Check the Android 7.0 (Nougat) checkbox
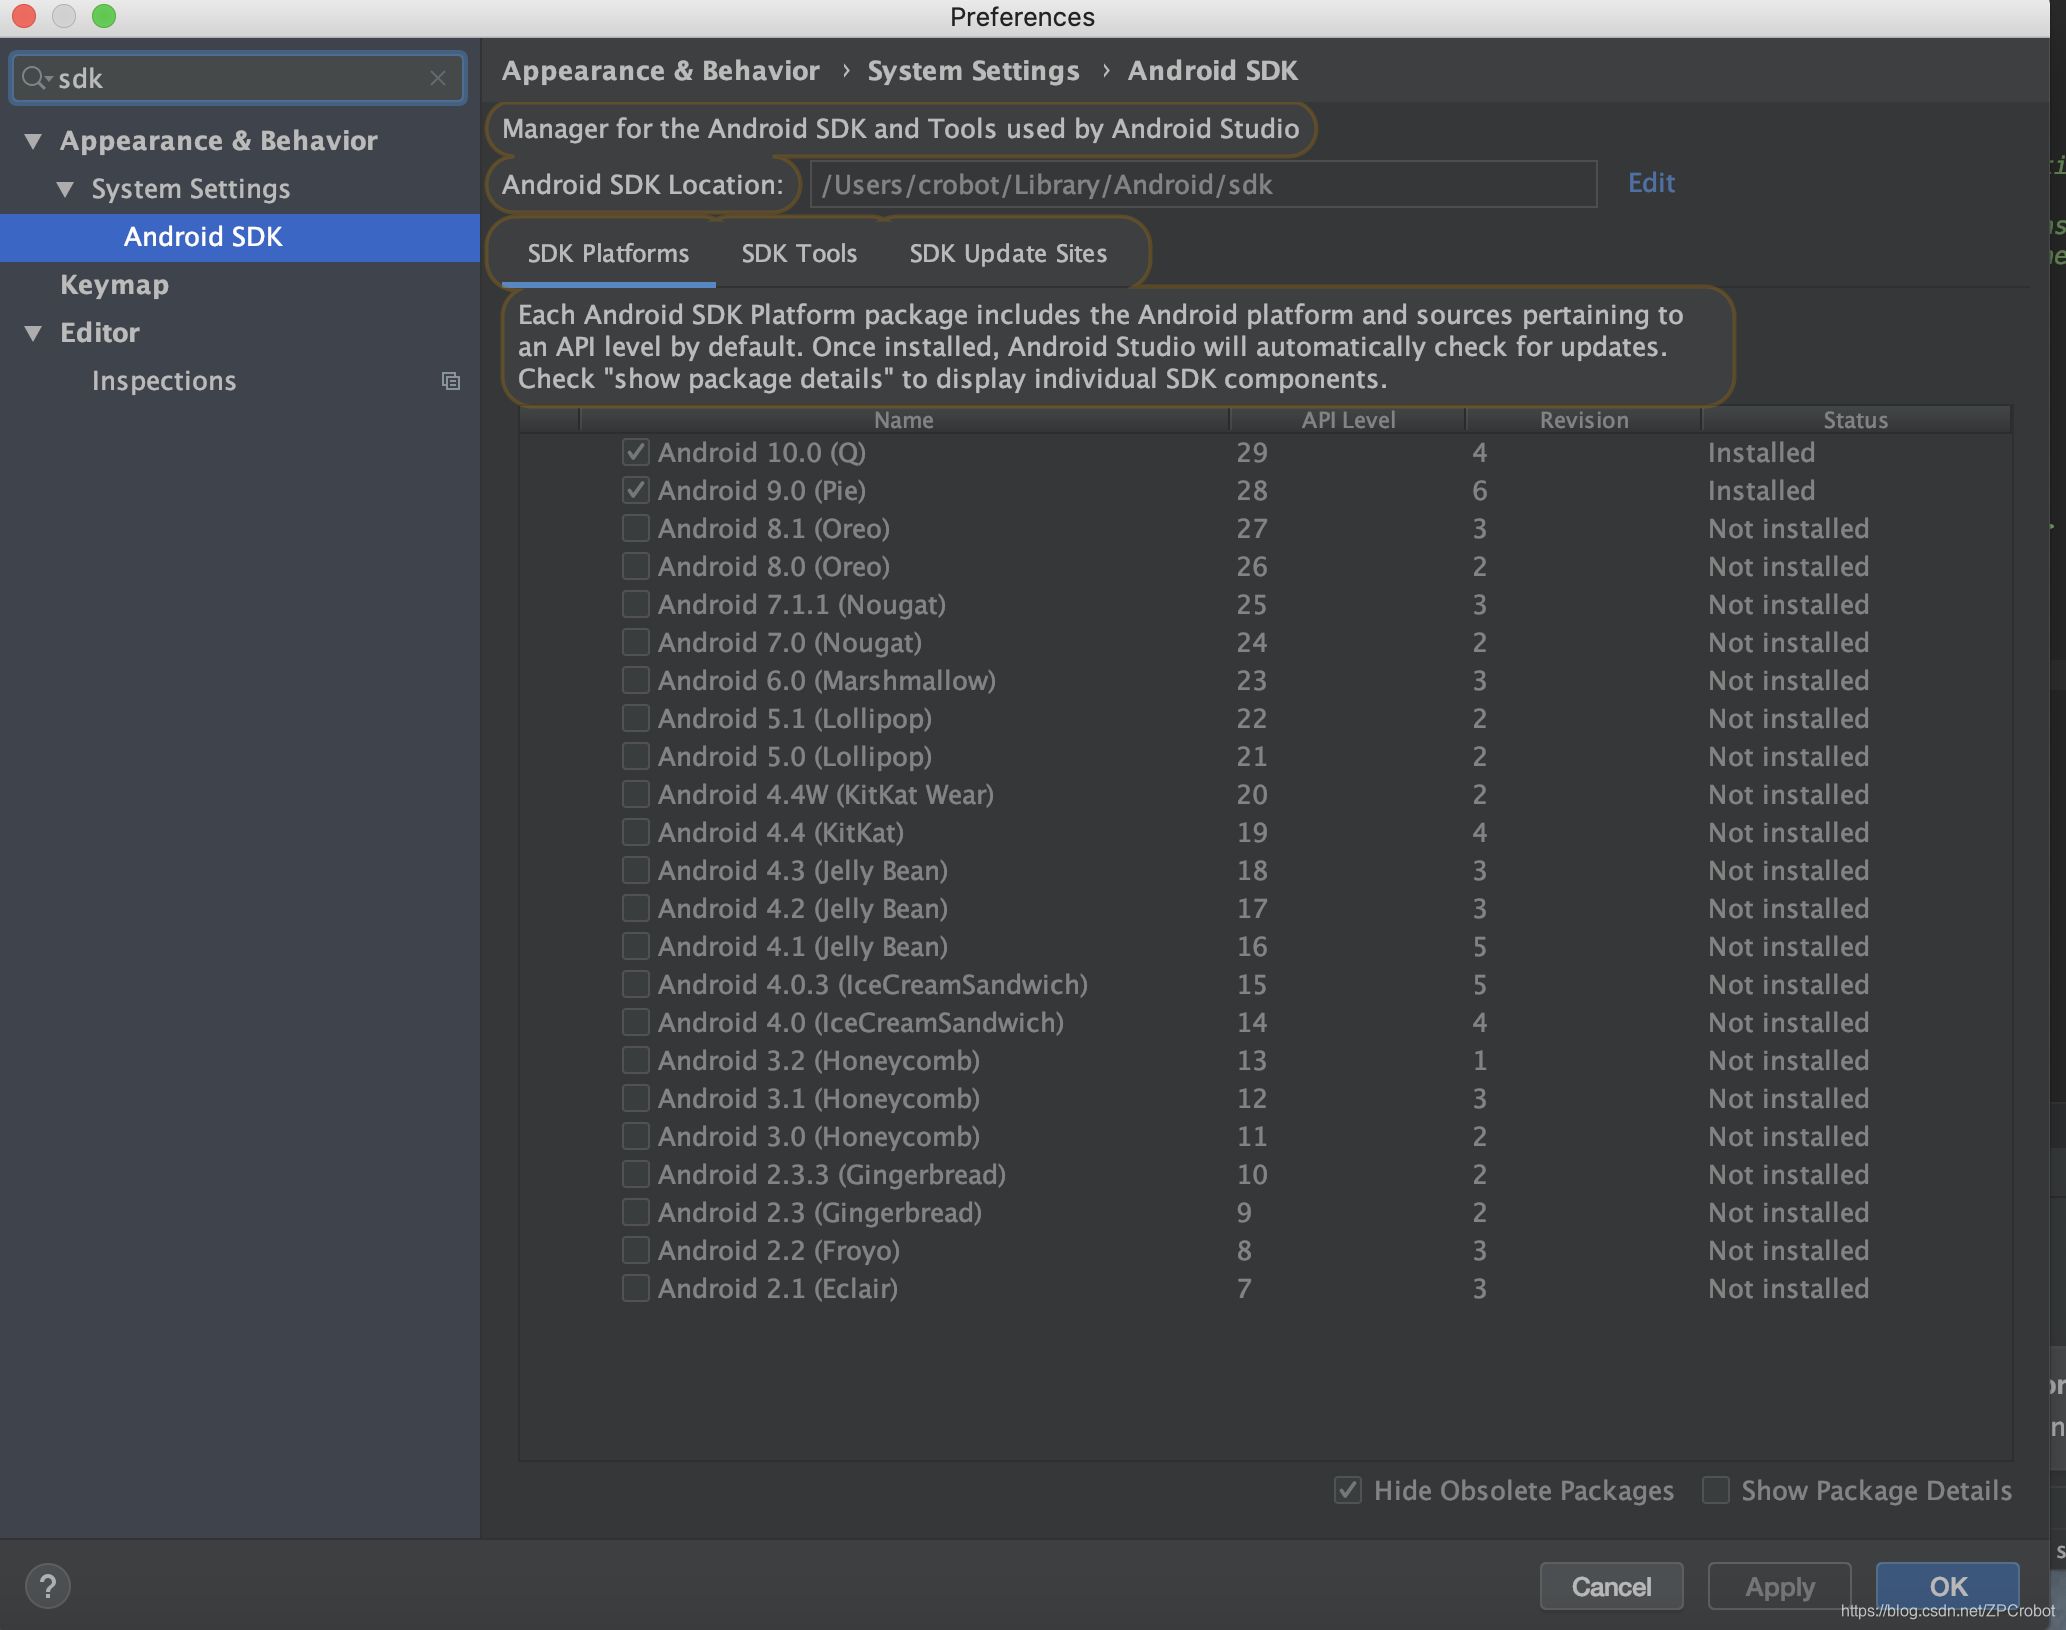This screenshot has width=2066, height=1630. click(636, 643)
